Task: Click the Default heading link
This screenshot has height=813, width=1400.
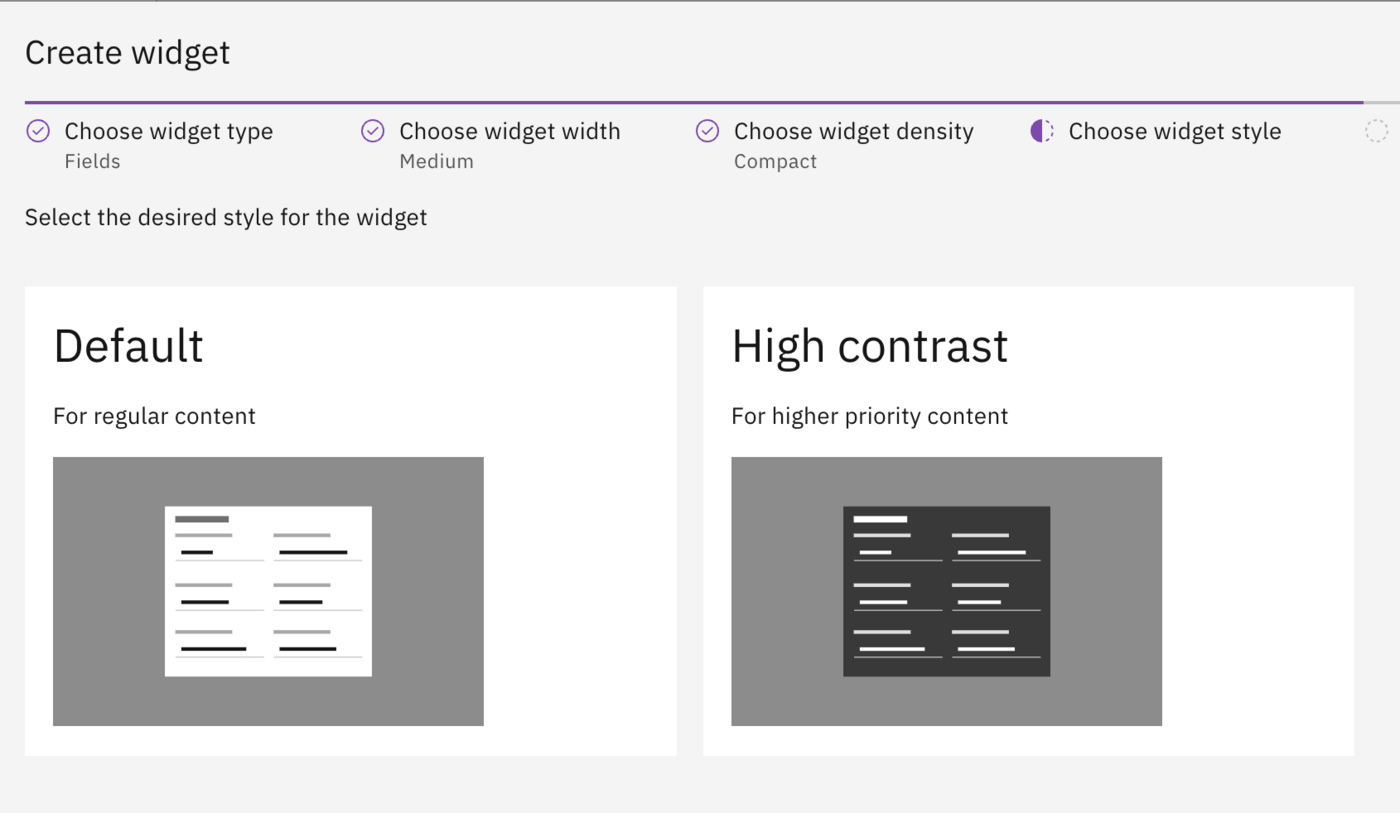Action: (128, 346)
